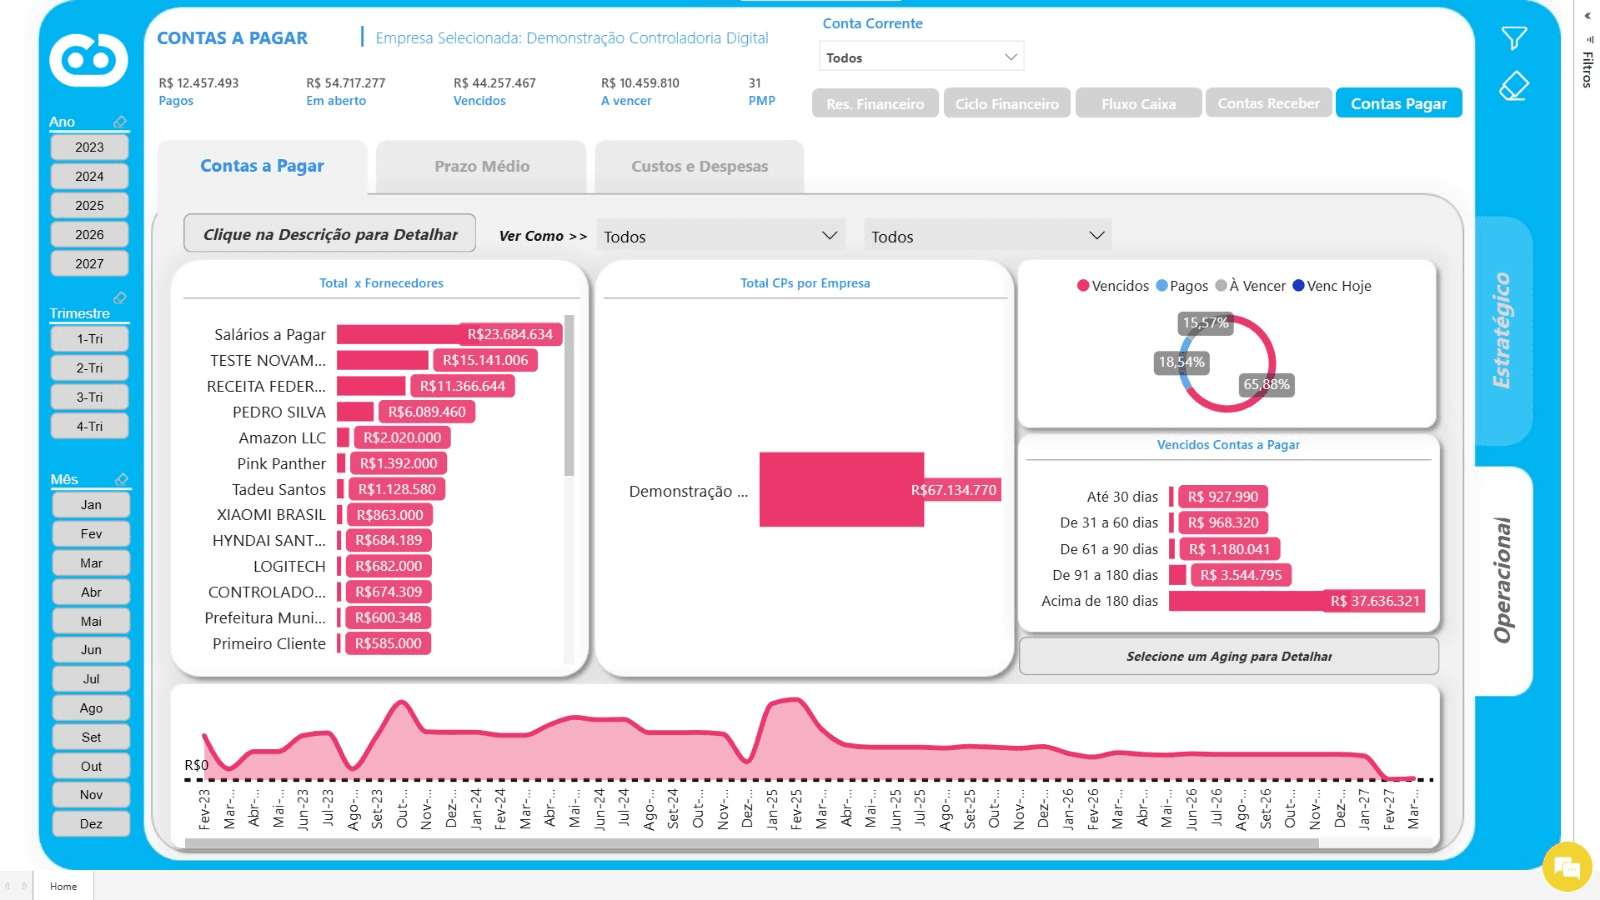
Task: Open Contas Receber page
Action: pos(1268,103)
